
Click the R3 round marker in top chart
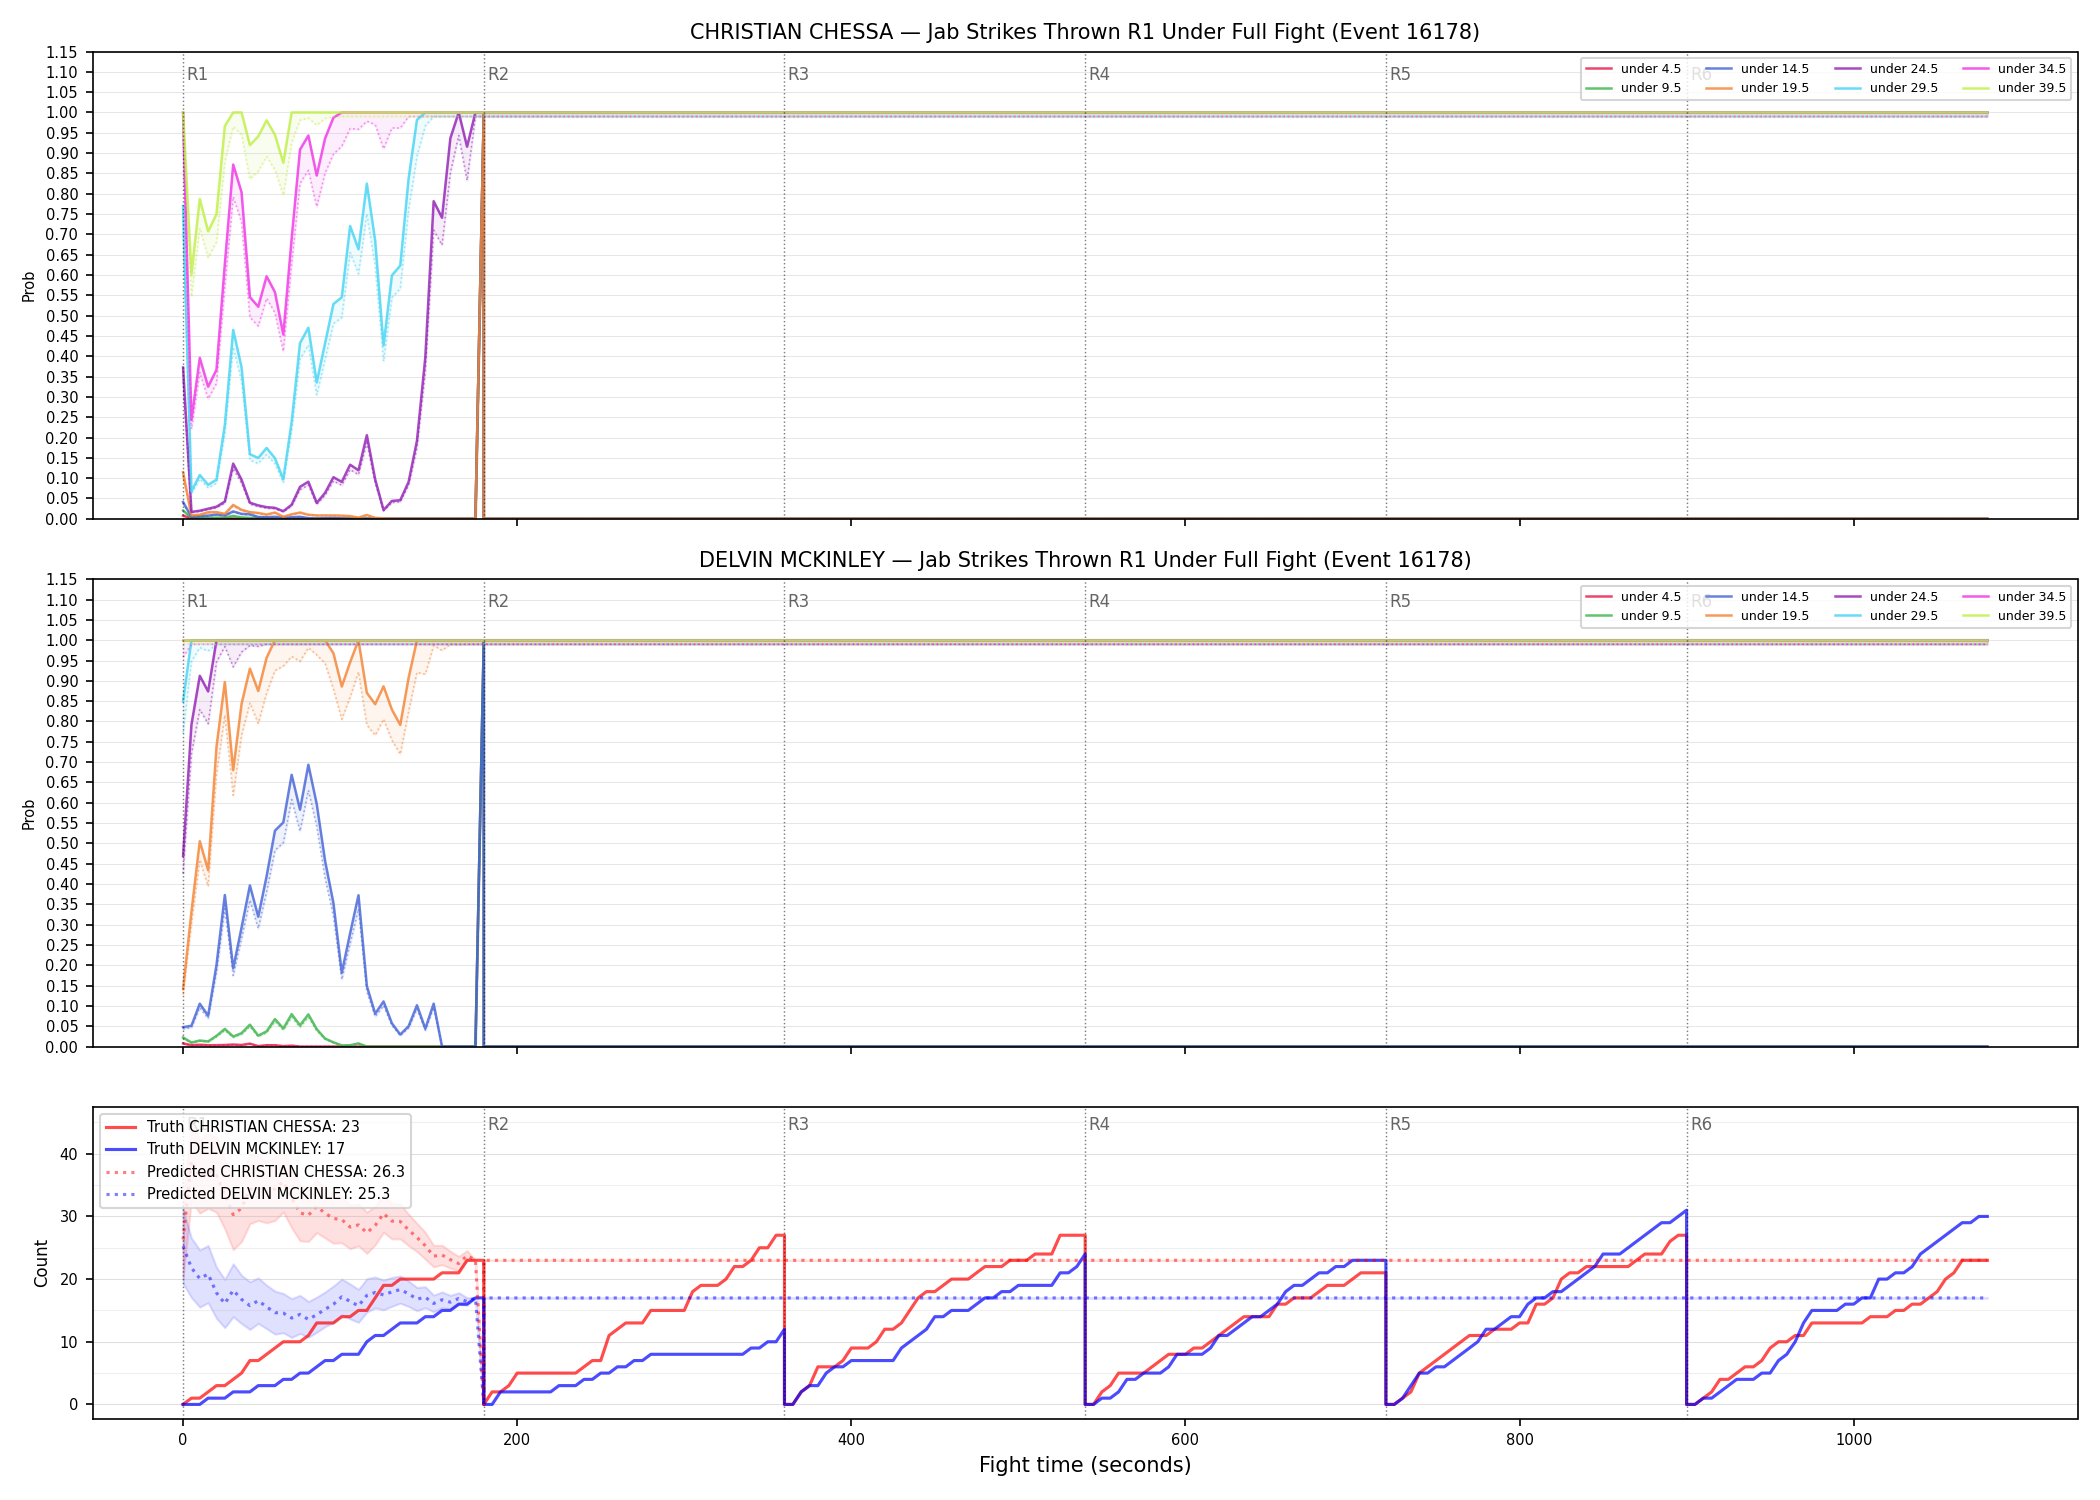pyautogui.click(x=798, y=74)
